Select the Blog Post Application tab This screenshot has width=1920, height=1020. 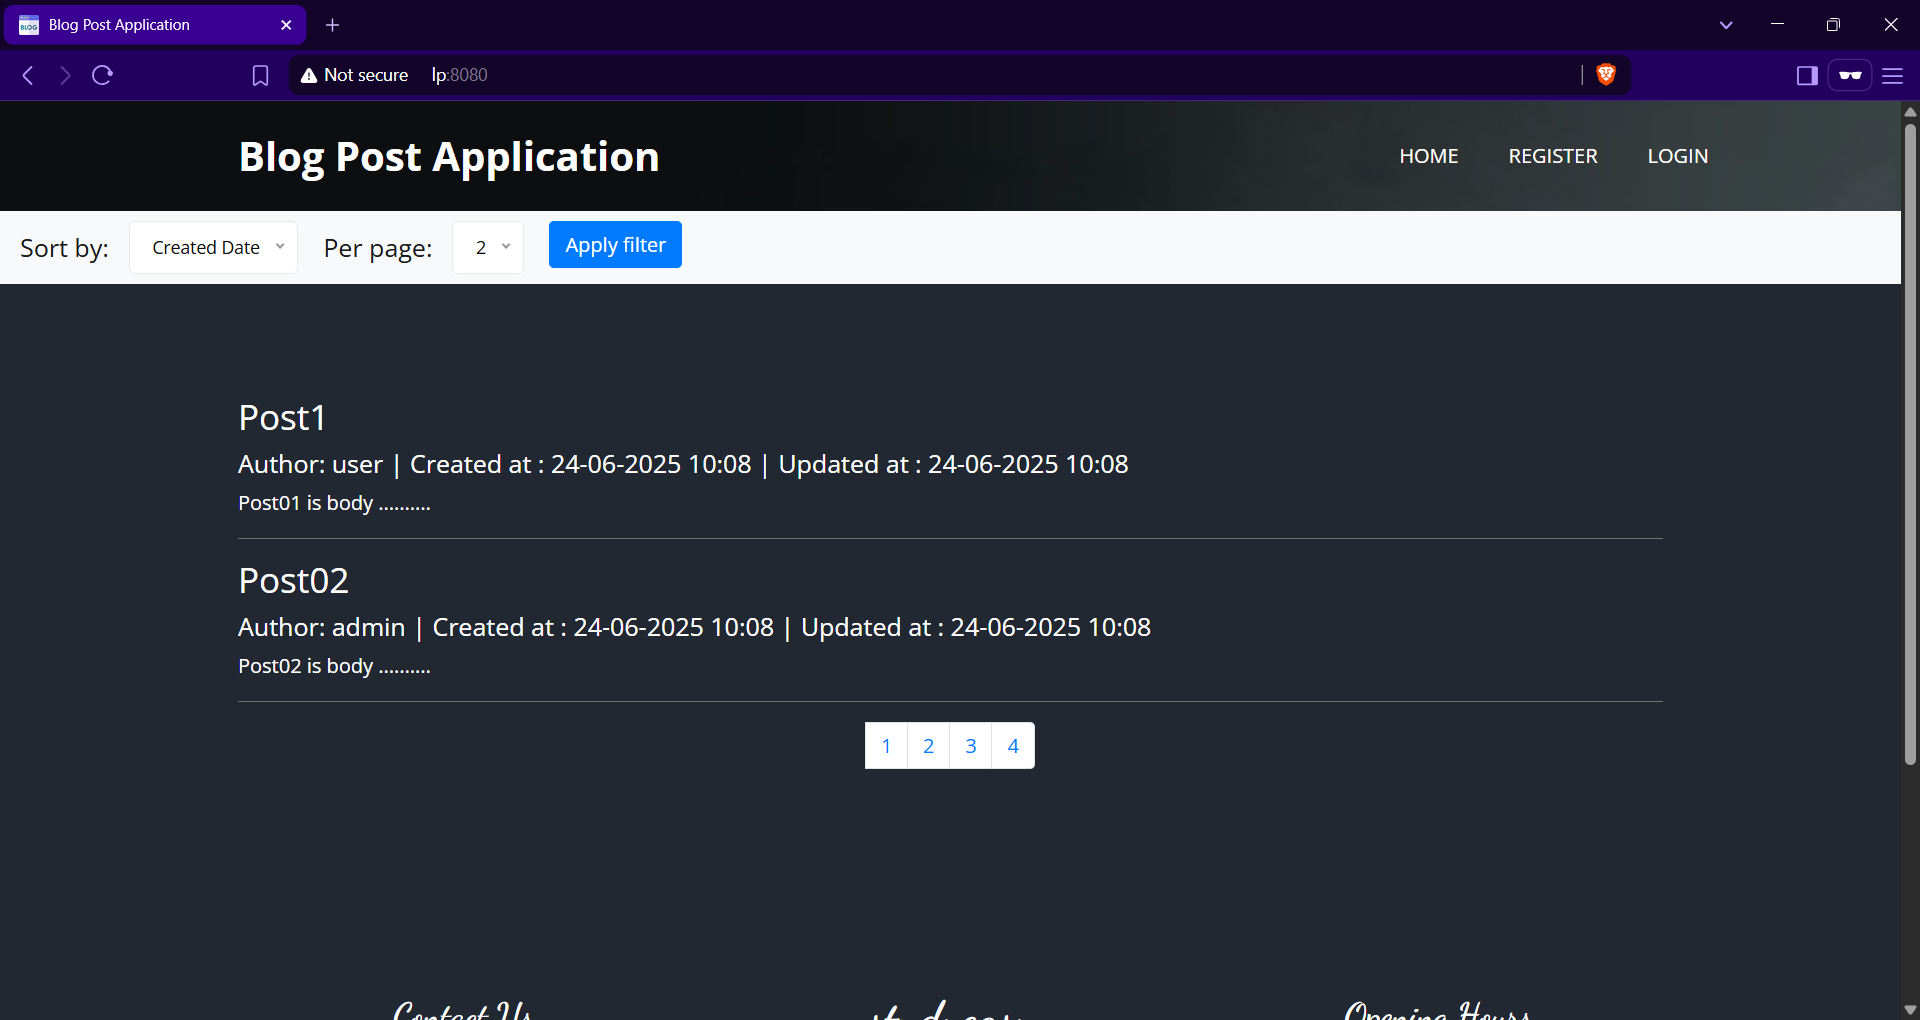tap(155, 25)
